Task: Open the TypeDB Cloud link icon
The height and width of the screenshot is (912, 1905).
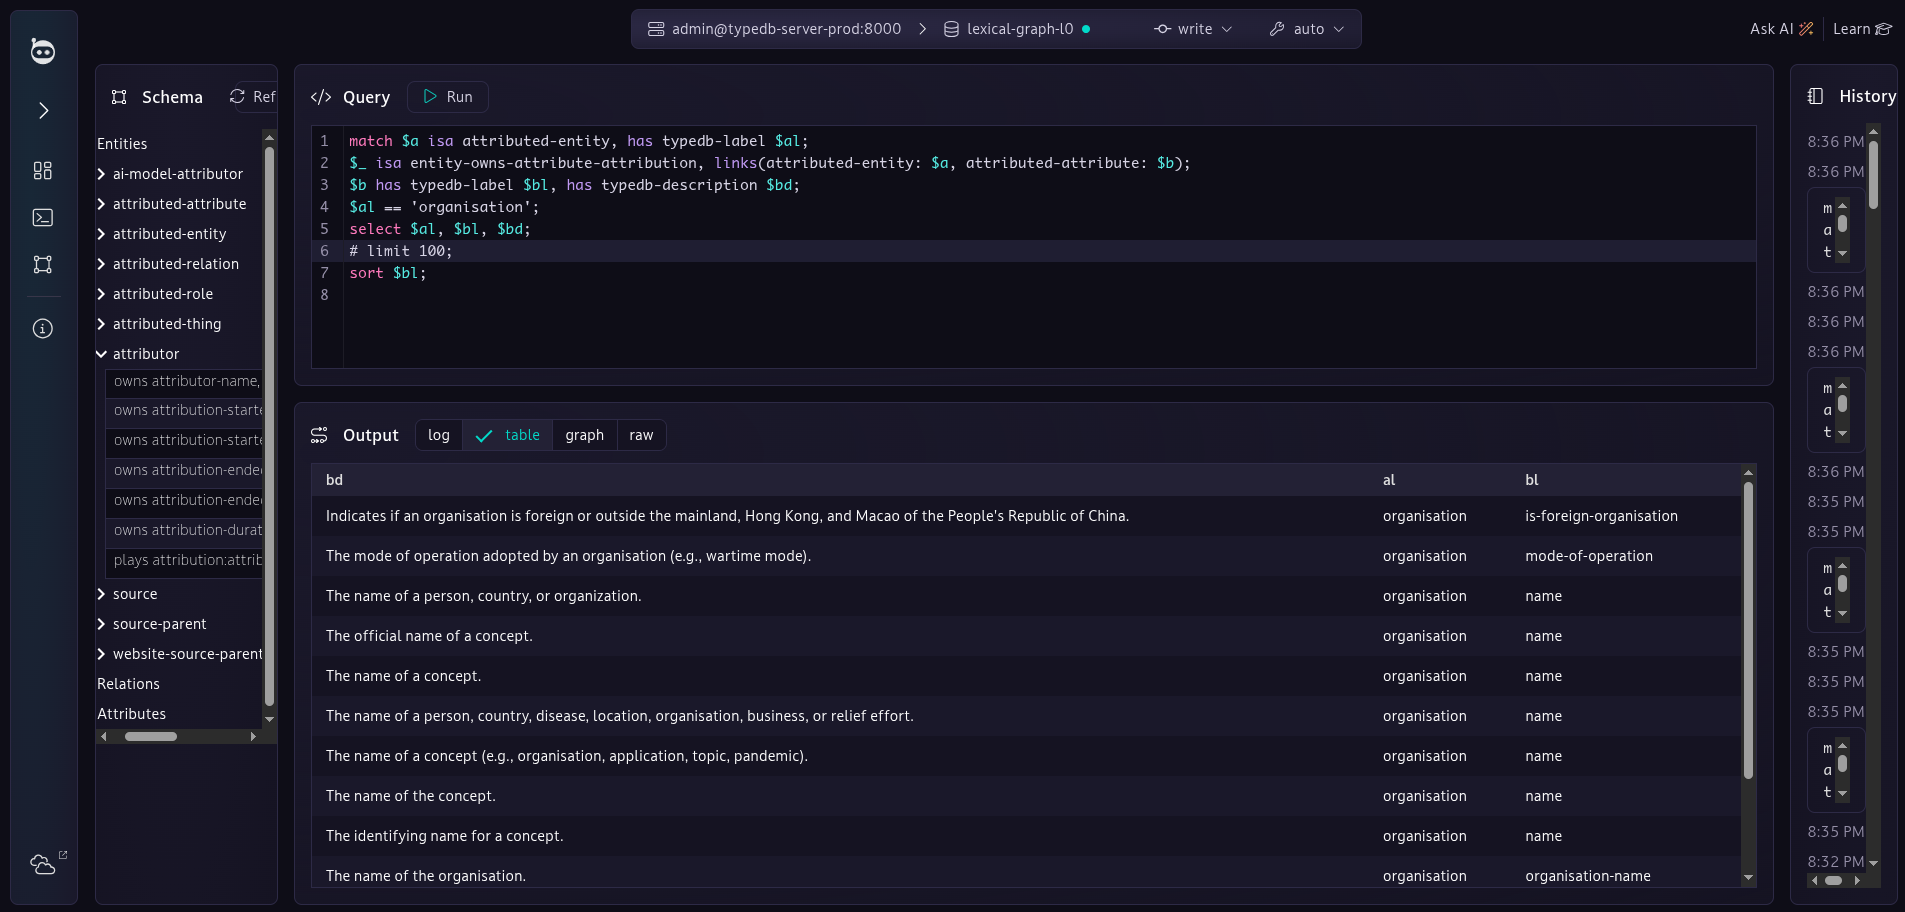Action: click(43, 865)
